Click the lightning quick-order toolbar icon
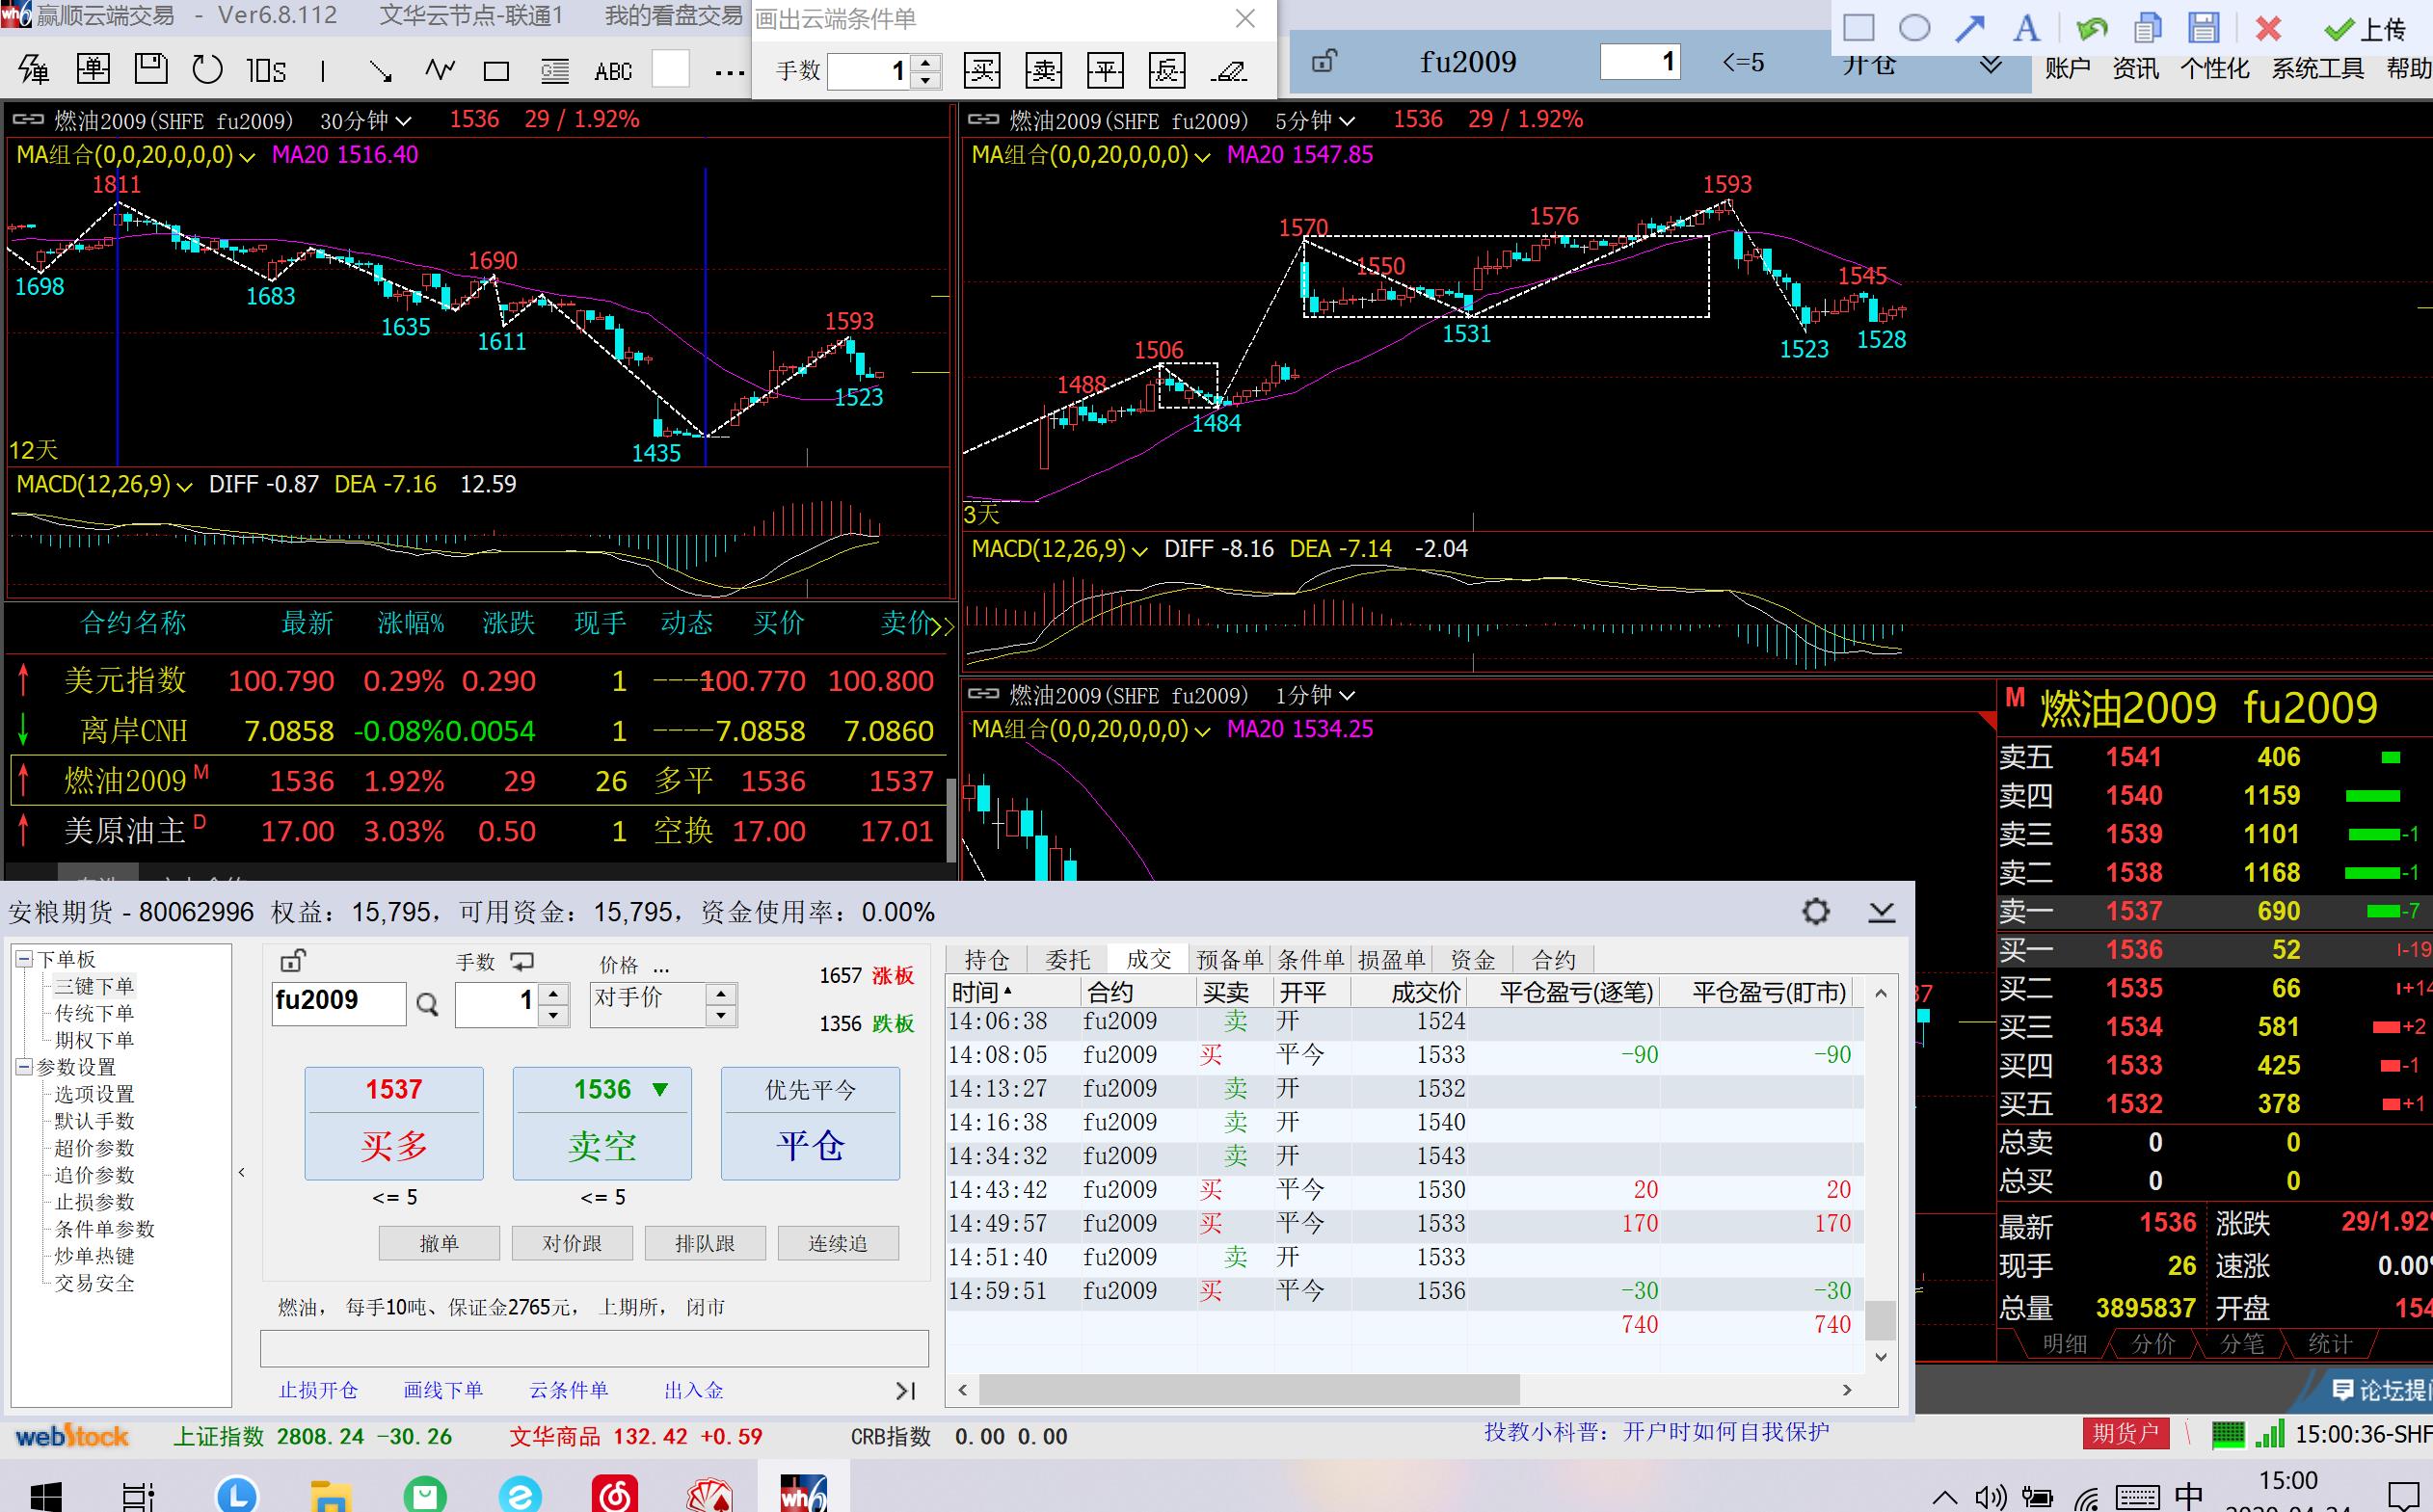The height and width of the screenshot is (1512, 2433). (x=34, y=70)
